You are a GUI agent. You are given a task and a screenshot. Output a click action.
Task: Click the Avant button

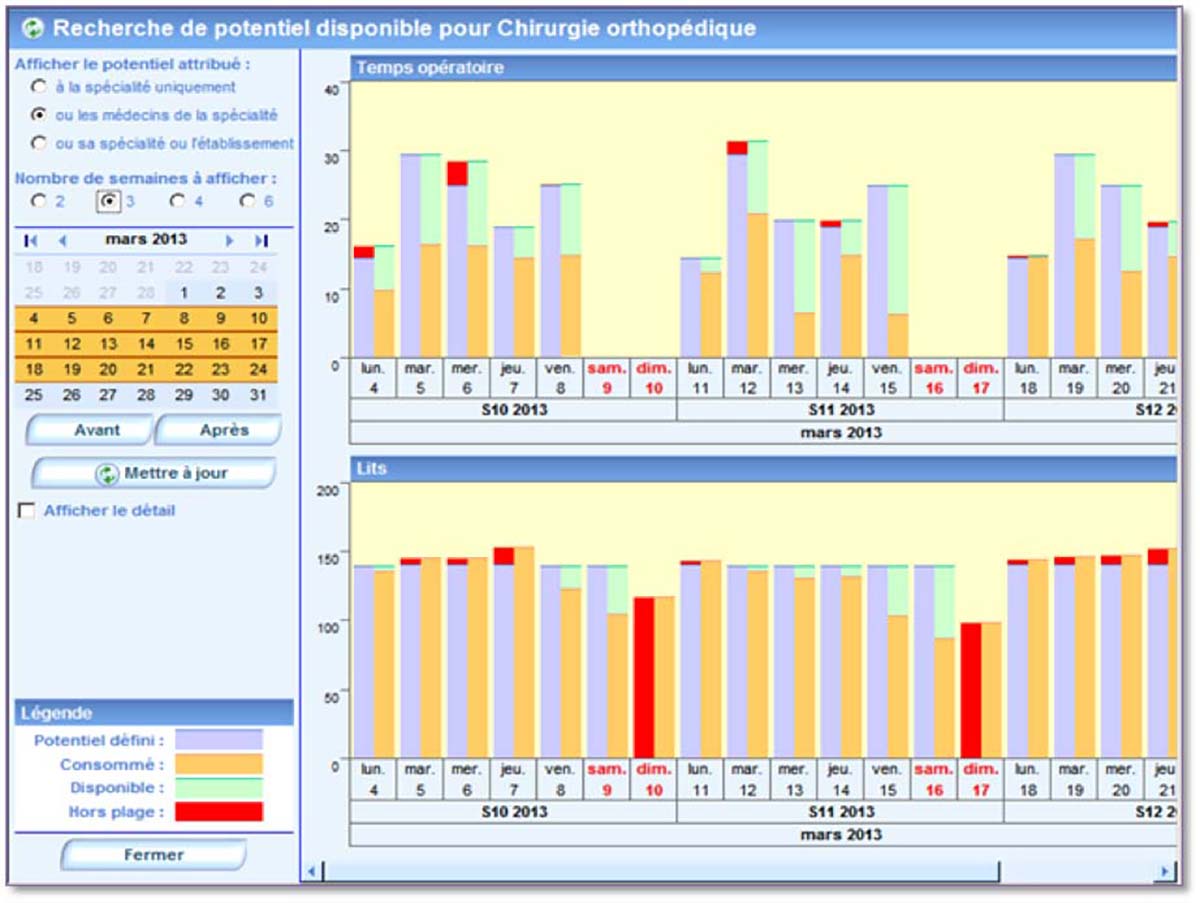click(x=89, y=430)
